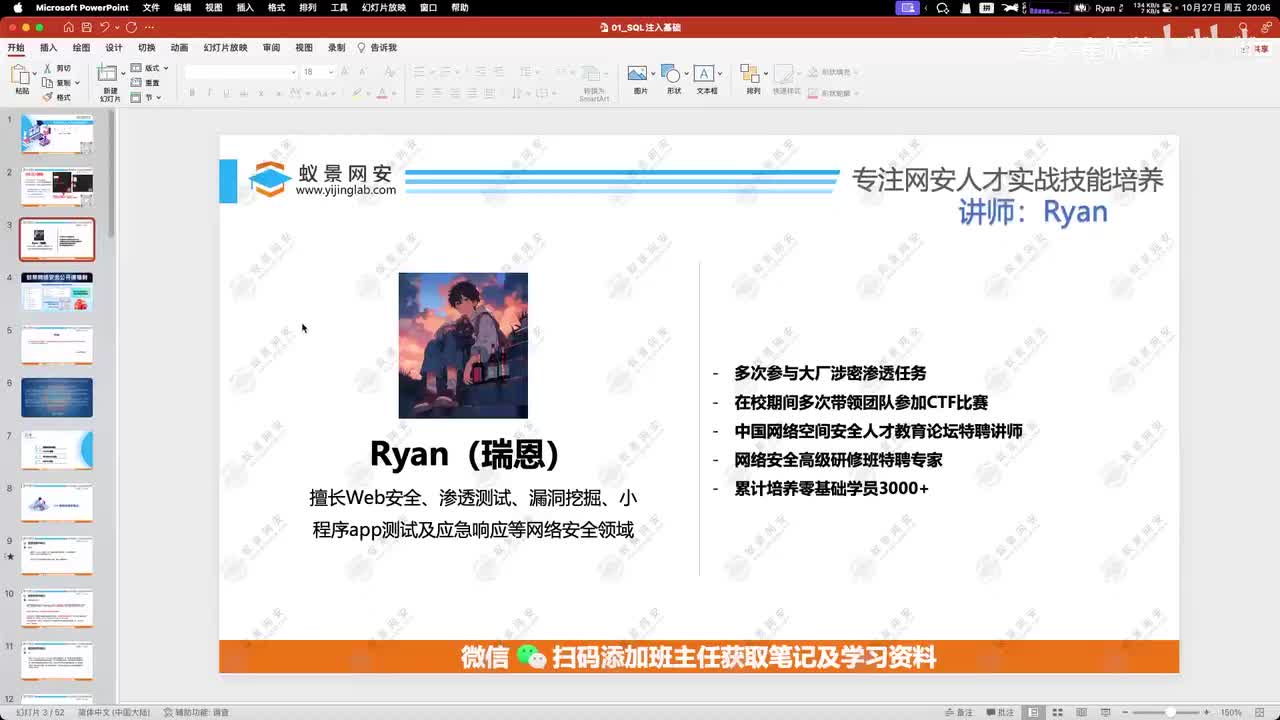1280x720 pixels.
Task: Click the '累计培养零基础学员3000+' bullet
Action: (x=831, y=488)
